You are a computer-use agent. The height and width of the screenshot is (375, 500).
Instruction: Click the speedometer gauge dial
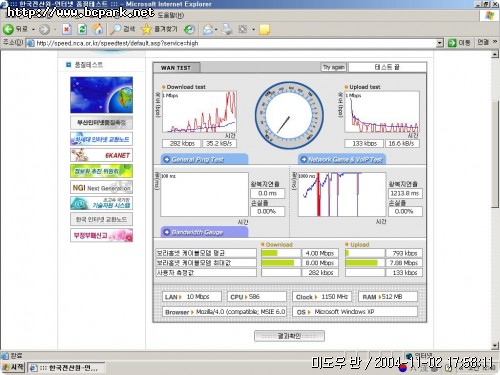(x=289, y=116)
